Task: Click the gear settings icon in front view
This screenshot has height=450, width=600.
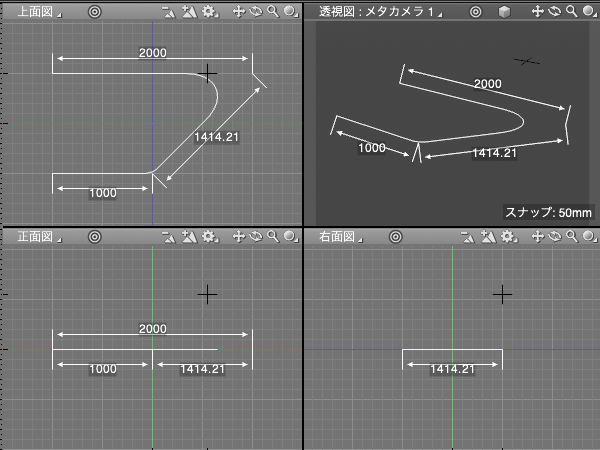Action: [208, 237]
